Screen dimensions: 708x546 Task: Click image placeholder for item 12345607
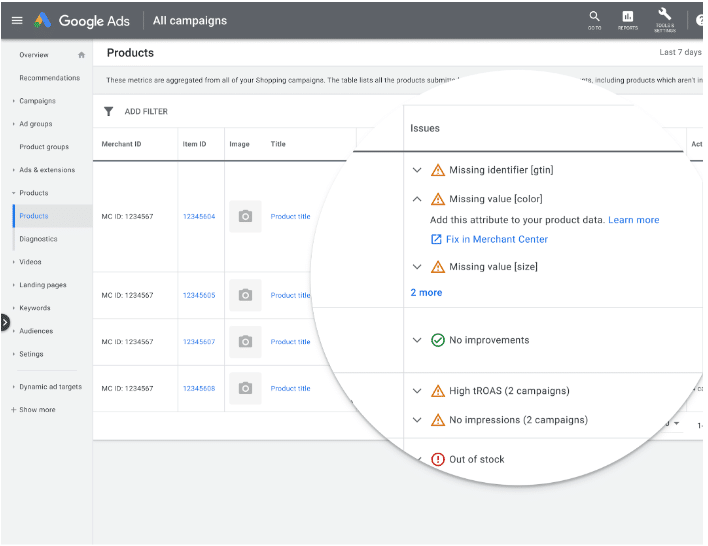(245, 341)
